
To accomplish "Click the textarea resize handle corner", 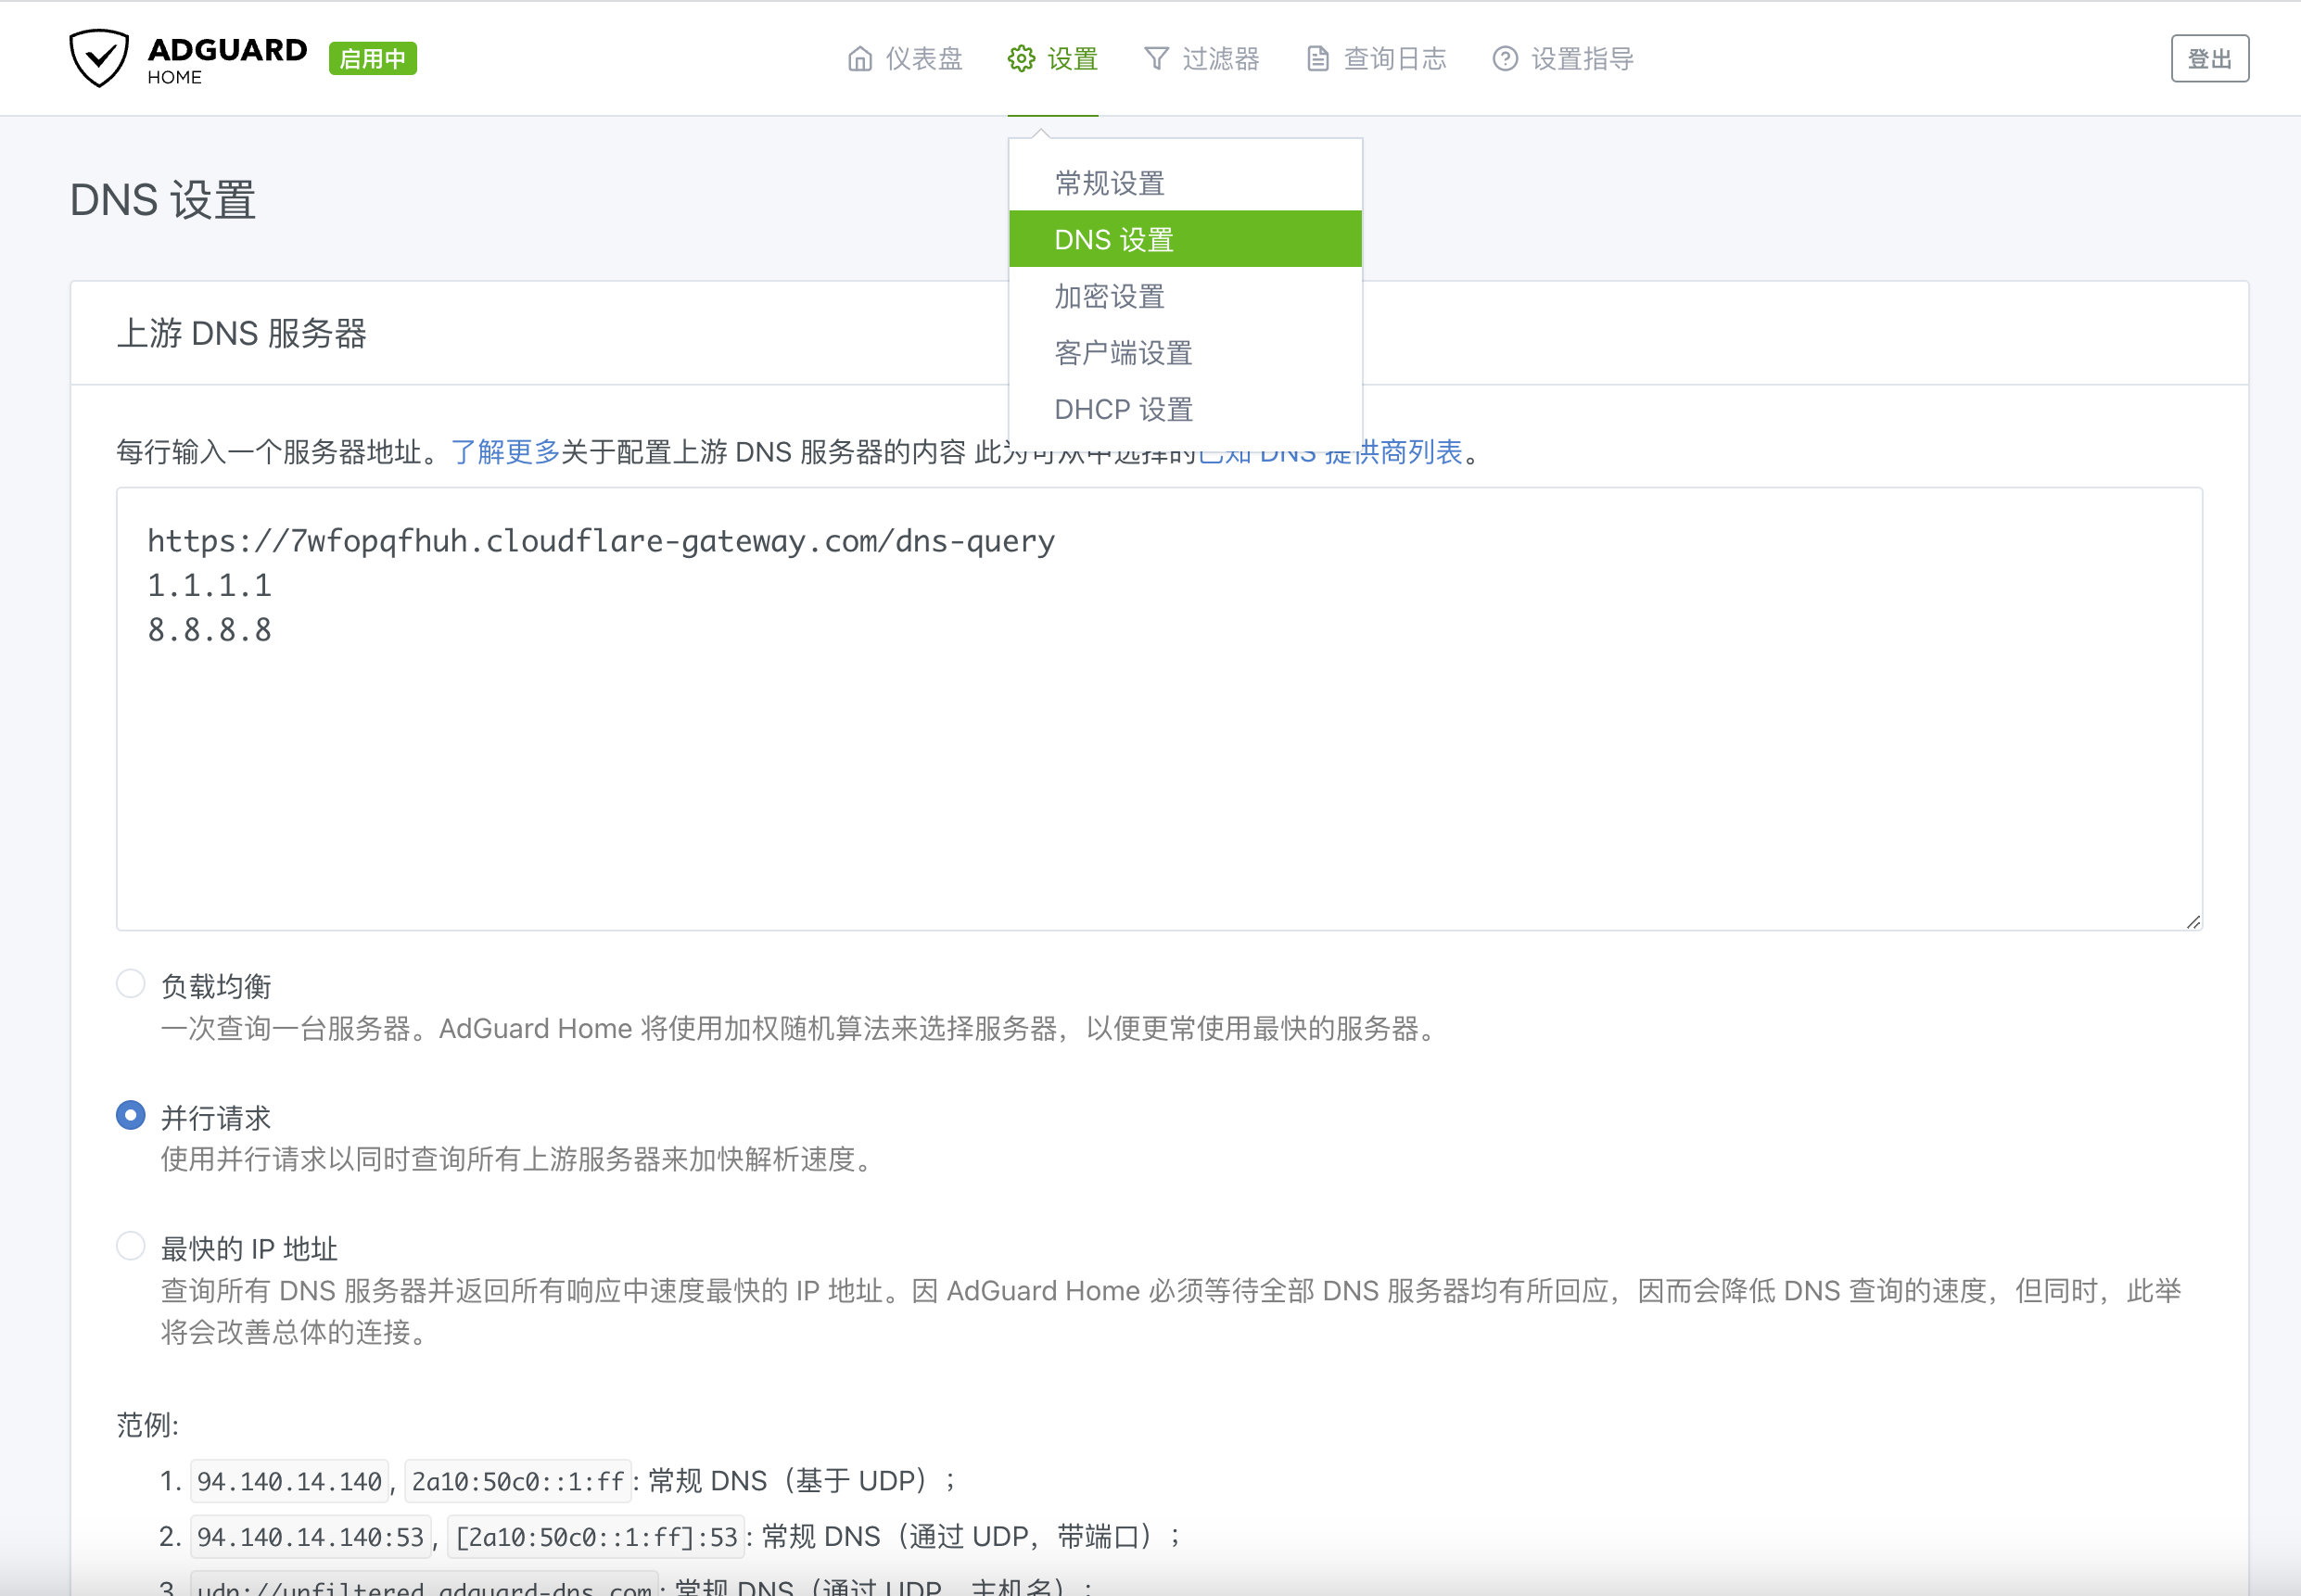I will point(2193,921).
